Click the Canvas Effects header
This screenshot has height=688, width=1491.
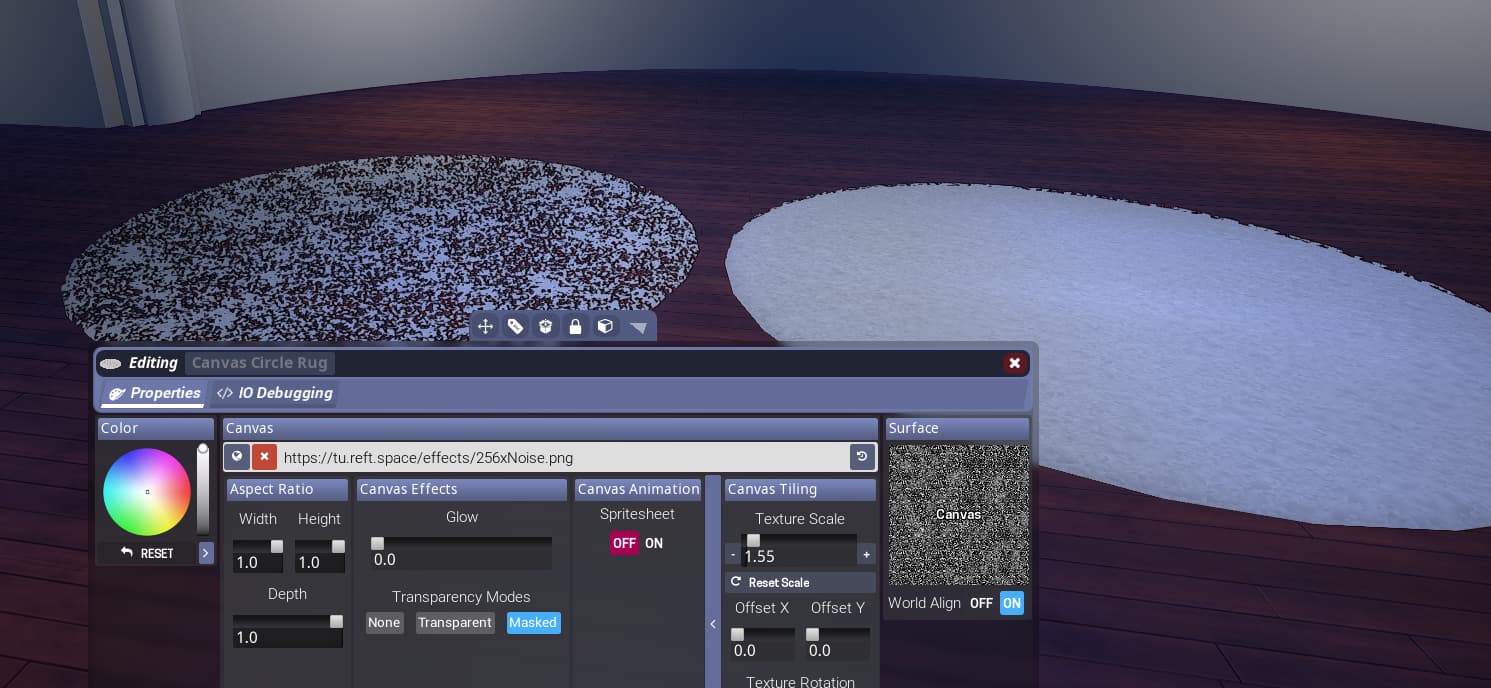click(461, 489)
